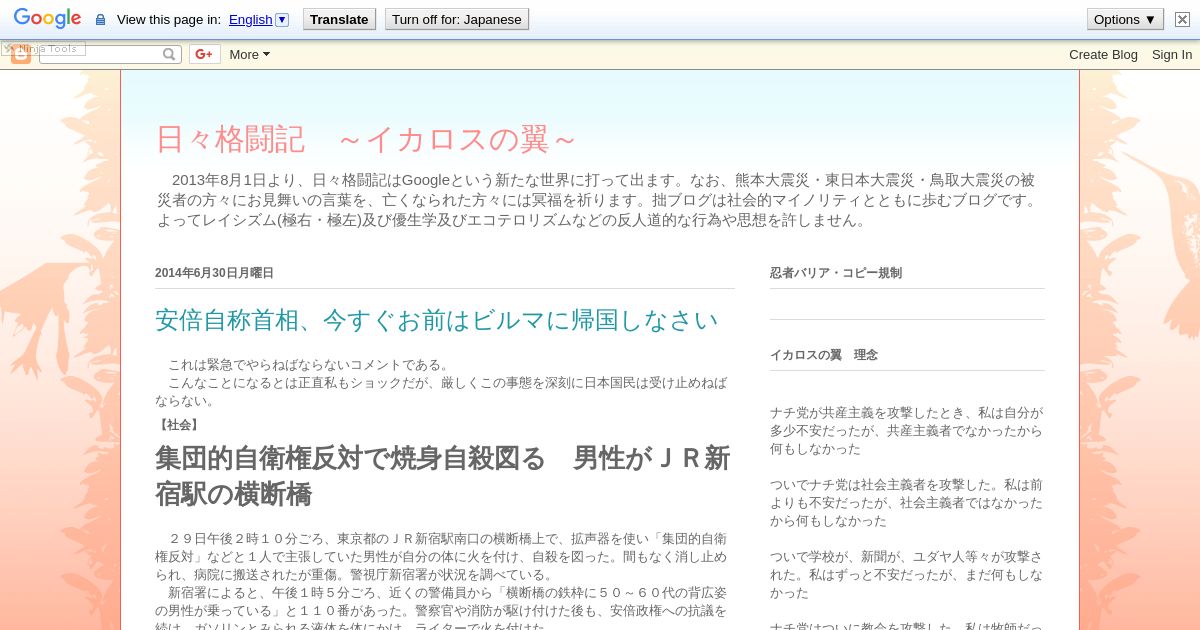Screen dimensions: 1200x630
Task: Click sidebar heading 忍者バリア・コピー規制
Action: point(836,273)
